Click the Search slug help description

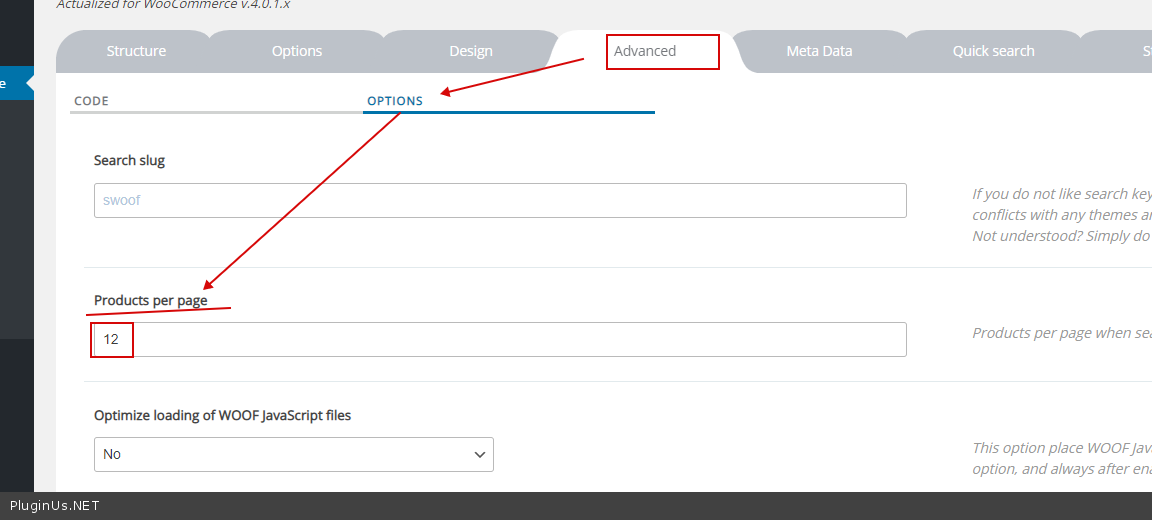[x=1060, y=214]
